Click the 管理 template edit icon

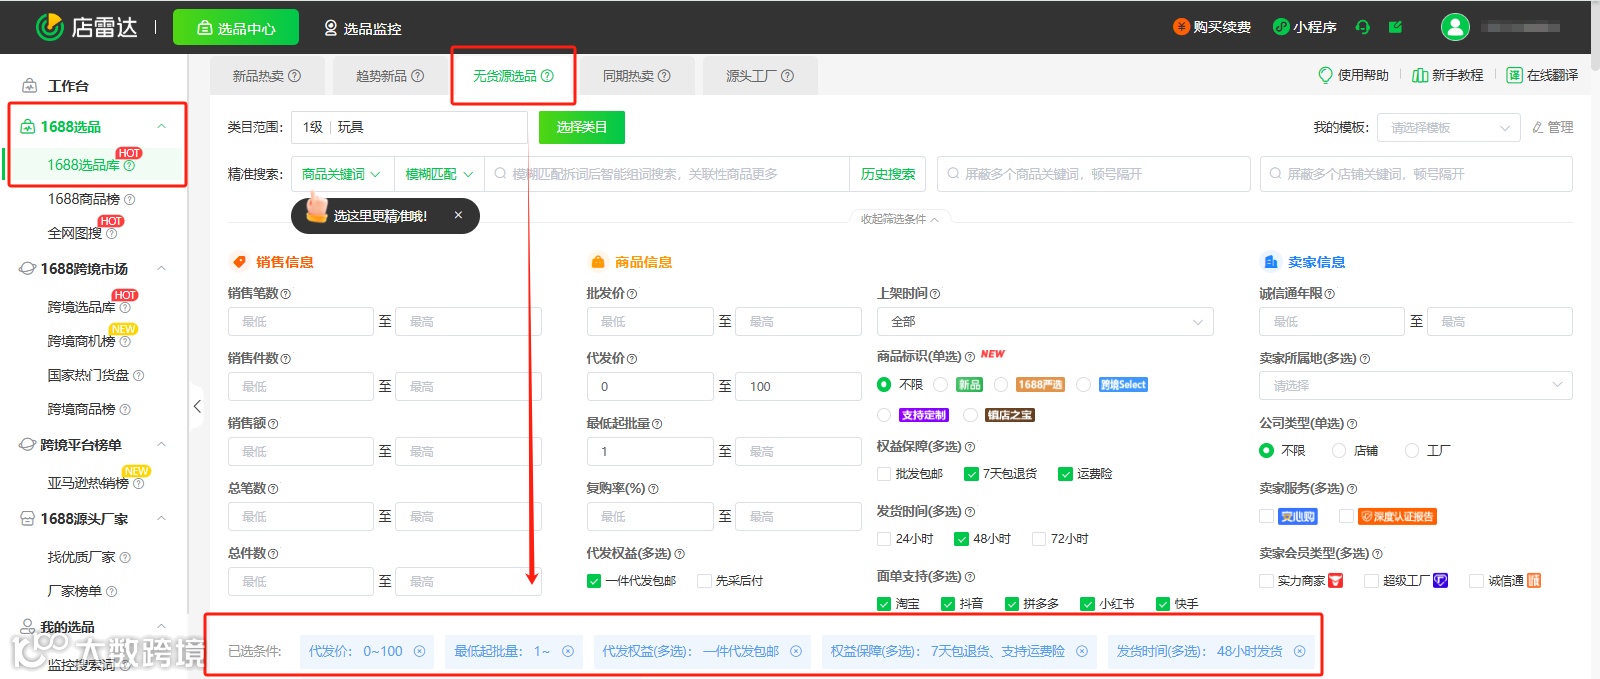click(x=1538, y=128)
